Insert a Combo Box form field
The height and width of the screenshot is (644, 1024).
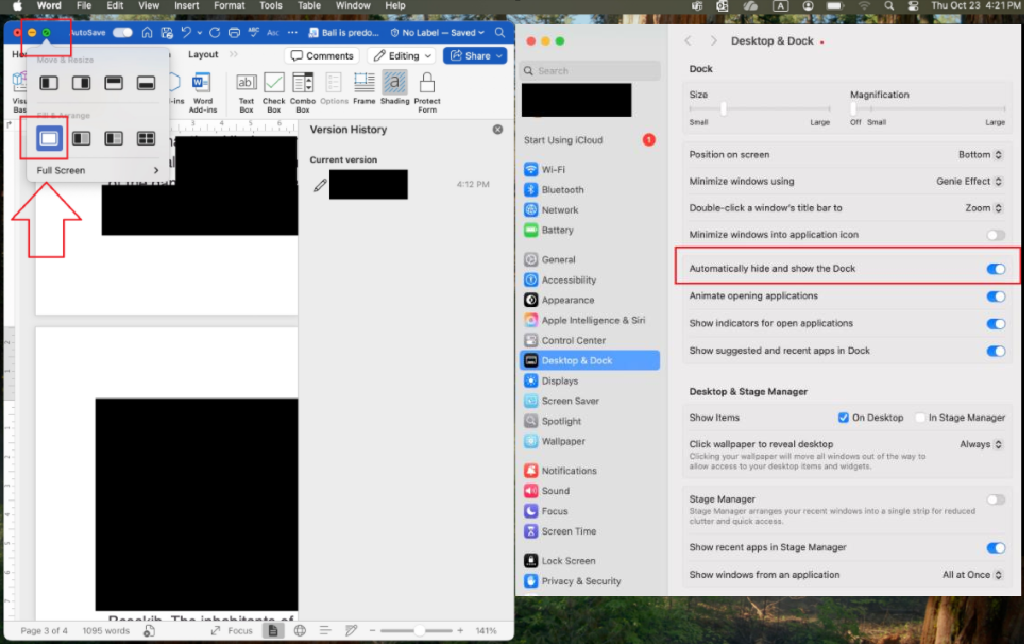pos(302,92)
